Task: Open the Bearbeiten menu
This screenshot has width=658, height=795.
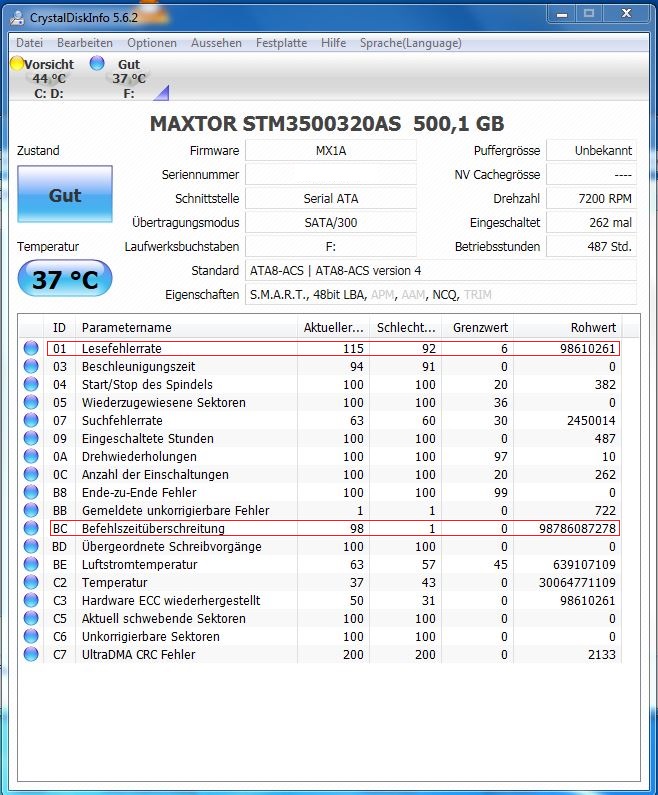Action: (85, 43)
